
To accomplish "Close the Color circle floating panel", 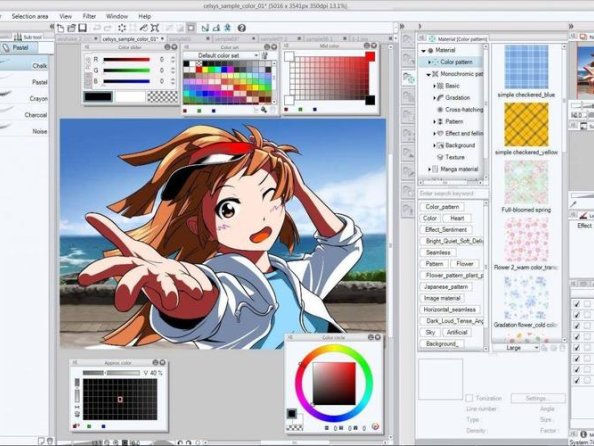I will coord(378,337).
